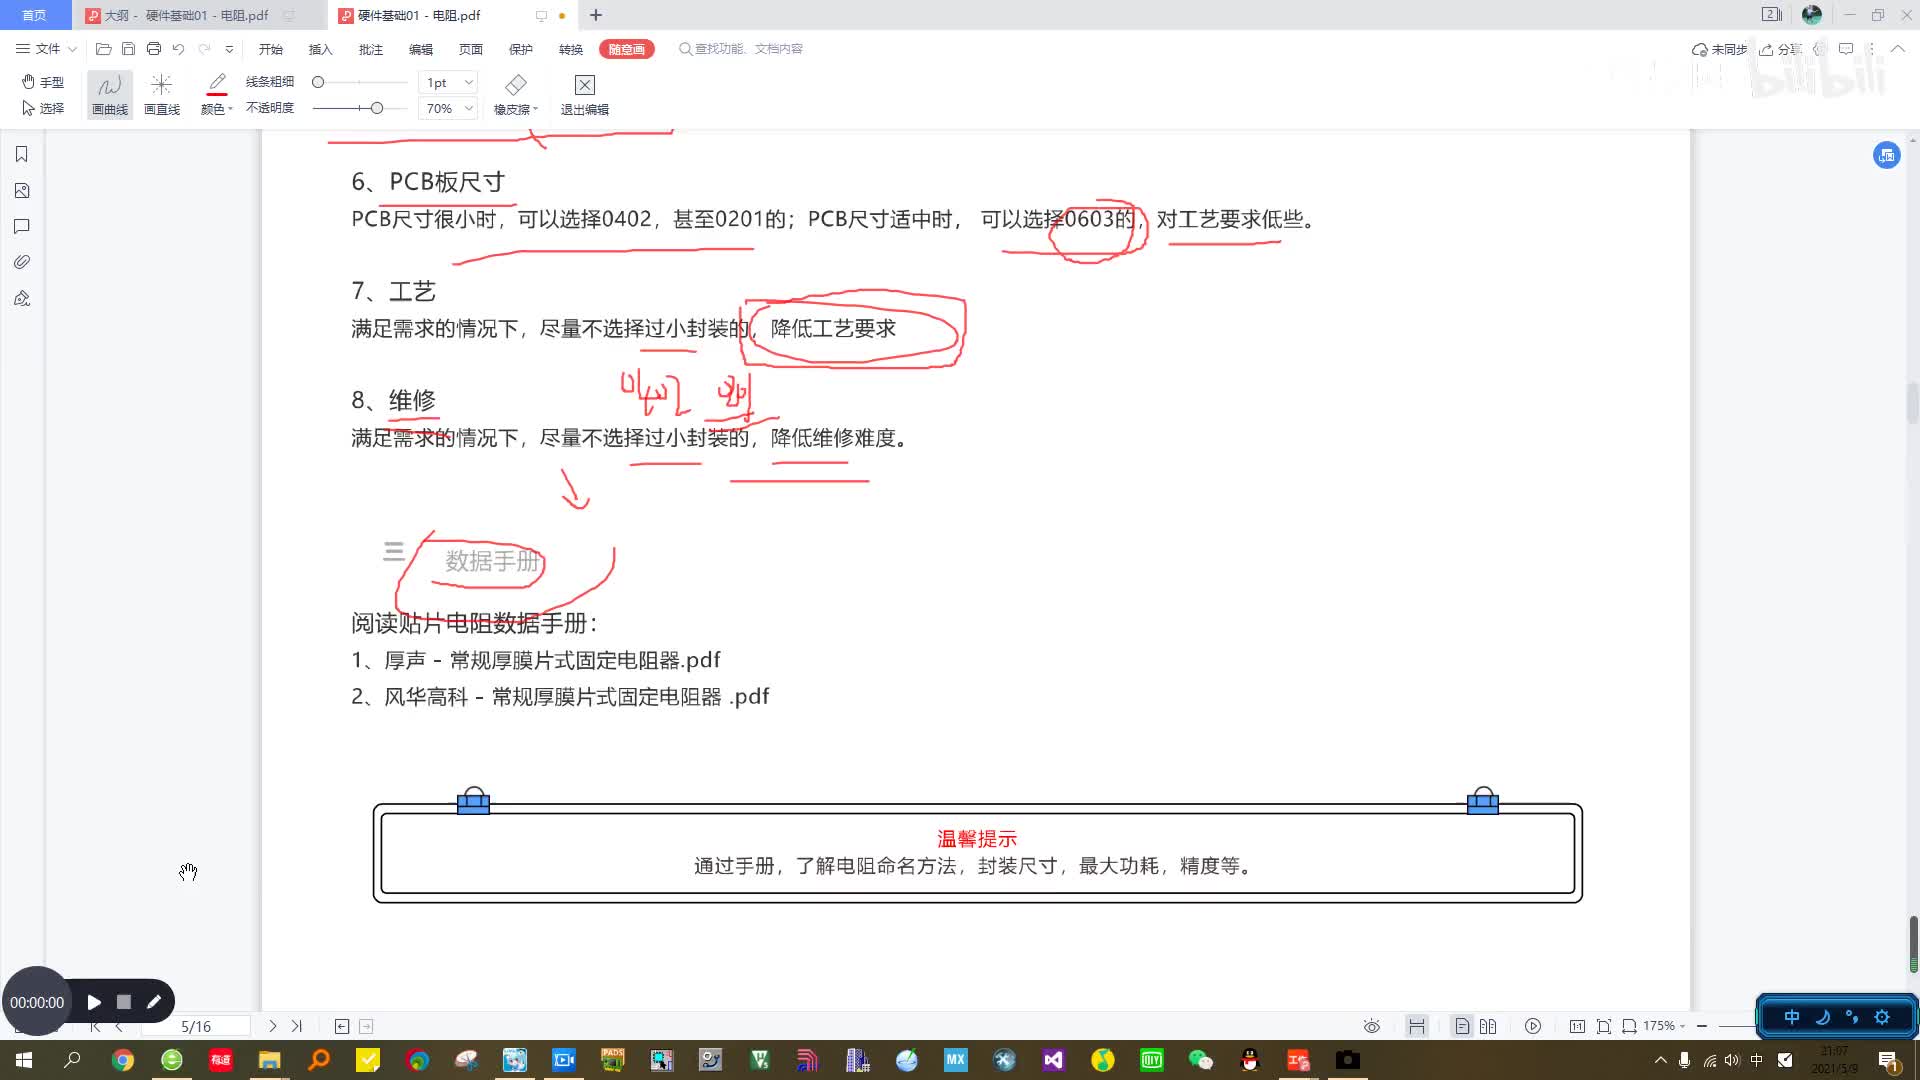Open the 175% zoom level dropdown
Viewport: 1920px width, 1080px height.
tap(1665, 1026)
